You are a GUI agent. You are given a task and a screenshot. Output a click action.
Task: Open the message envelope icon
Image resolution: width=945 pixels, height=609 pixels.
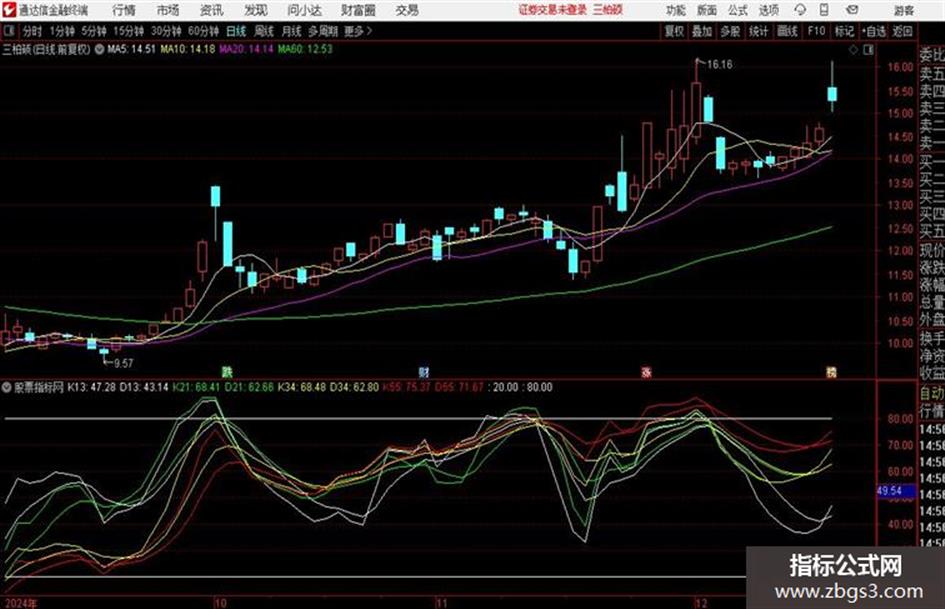point(852,10)
